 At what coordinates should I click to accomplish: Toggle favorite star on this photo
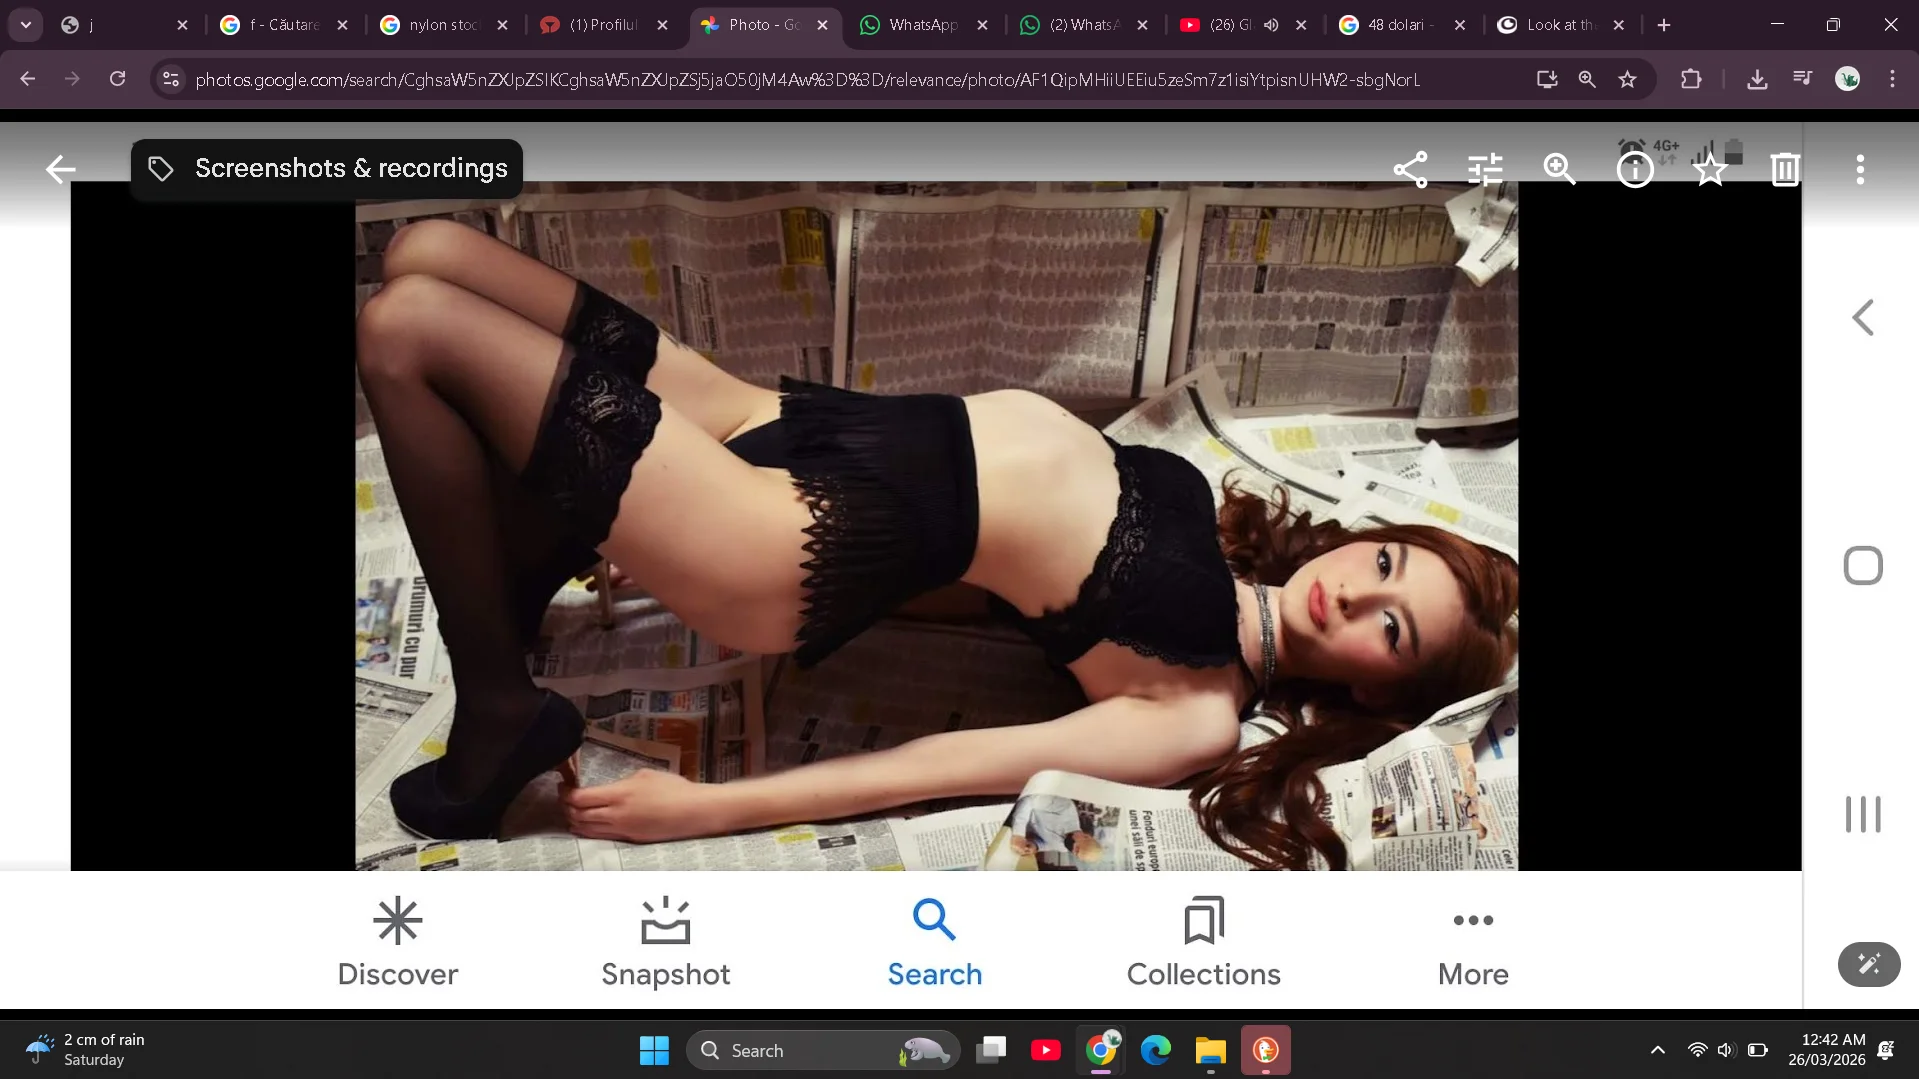coord(1710,169)
